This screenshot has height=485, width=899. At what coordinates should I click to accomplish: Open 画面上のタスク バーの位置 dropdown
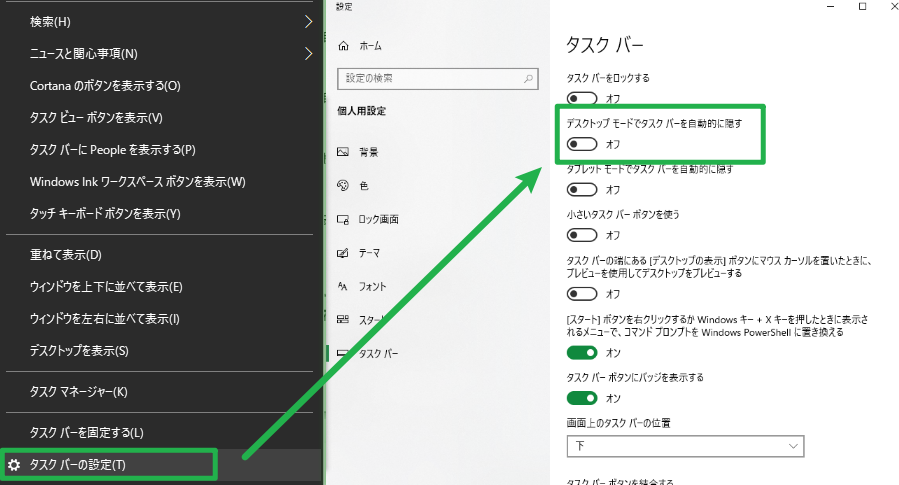coord(685,445)
